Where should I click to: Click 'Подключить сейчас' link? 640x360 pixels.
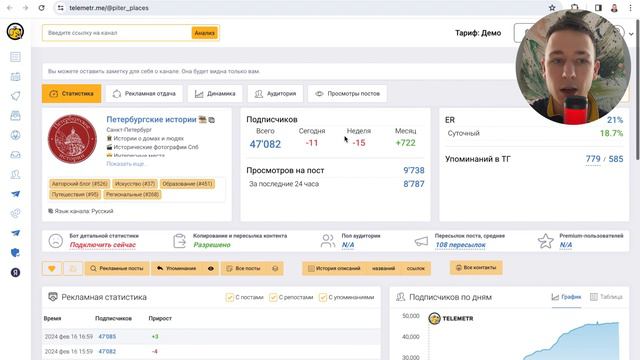click(x=102, y=245)
